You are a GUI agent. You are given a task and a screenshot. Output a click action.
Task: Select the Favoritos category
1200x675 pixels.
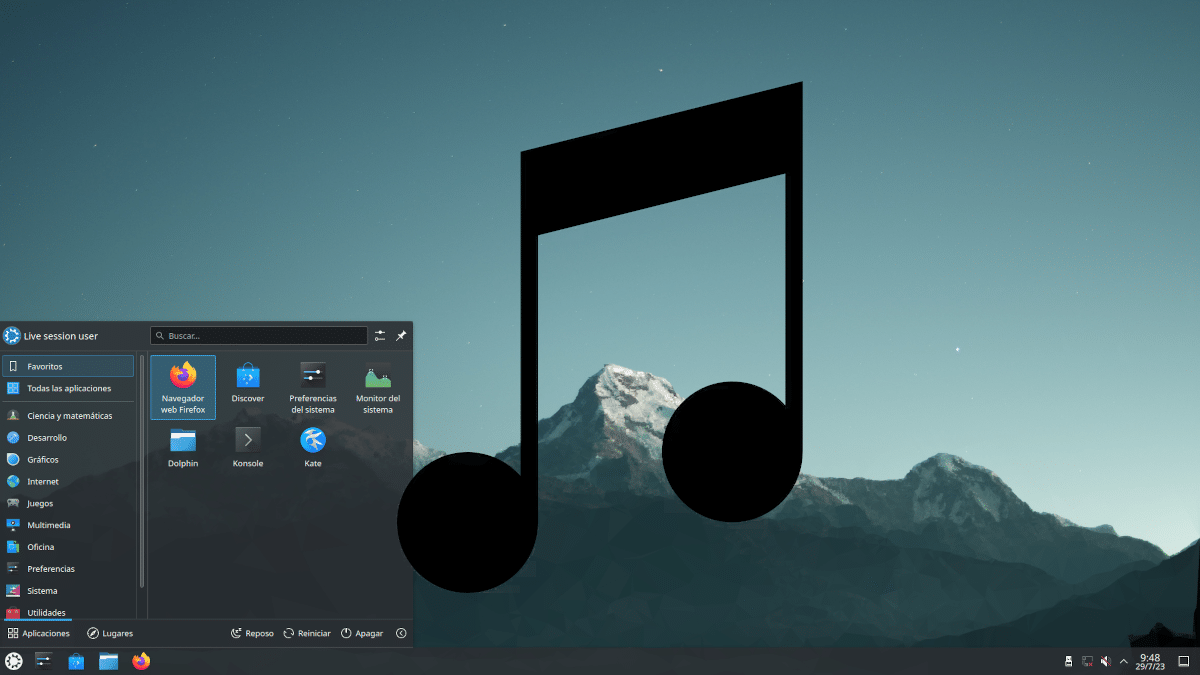68,366
